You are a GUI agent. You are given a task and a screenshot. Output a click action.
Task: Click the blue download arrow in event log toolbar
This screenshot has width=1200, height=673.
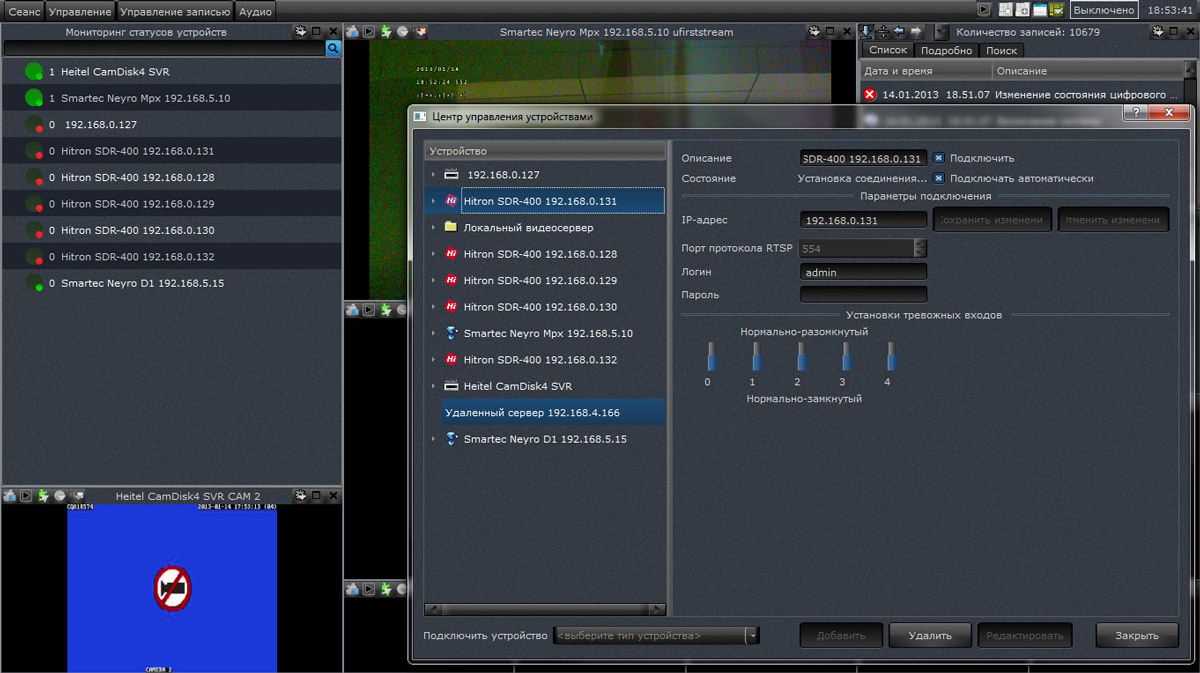point(867,32)
